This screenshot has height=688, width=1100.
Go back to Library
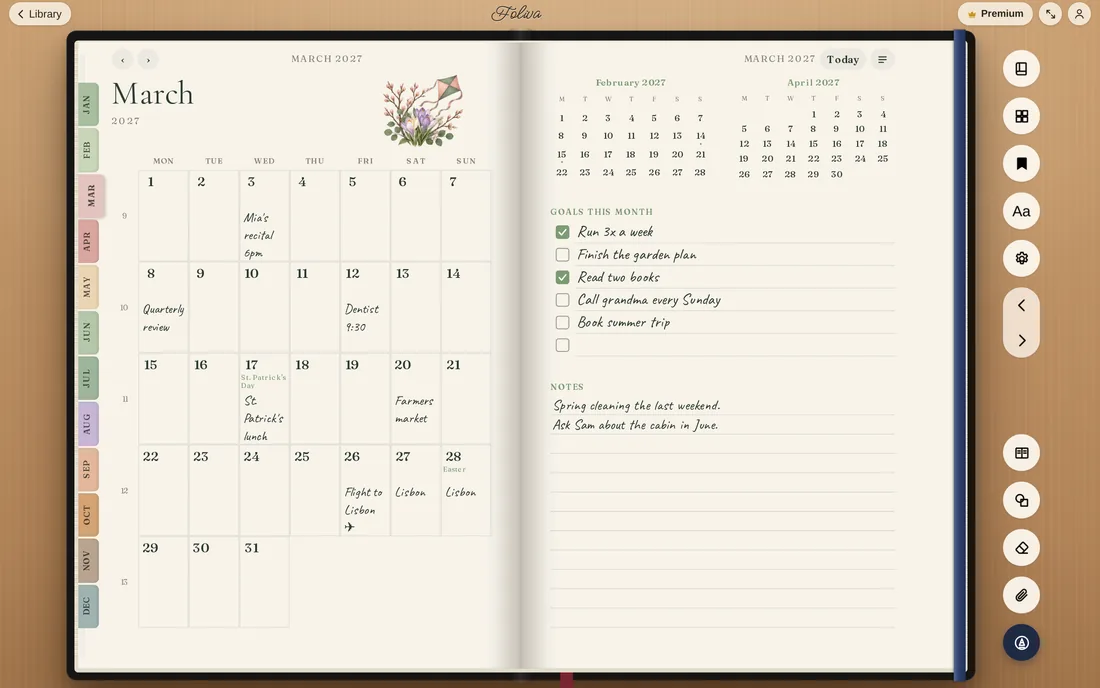tap(40, 14)
